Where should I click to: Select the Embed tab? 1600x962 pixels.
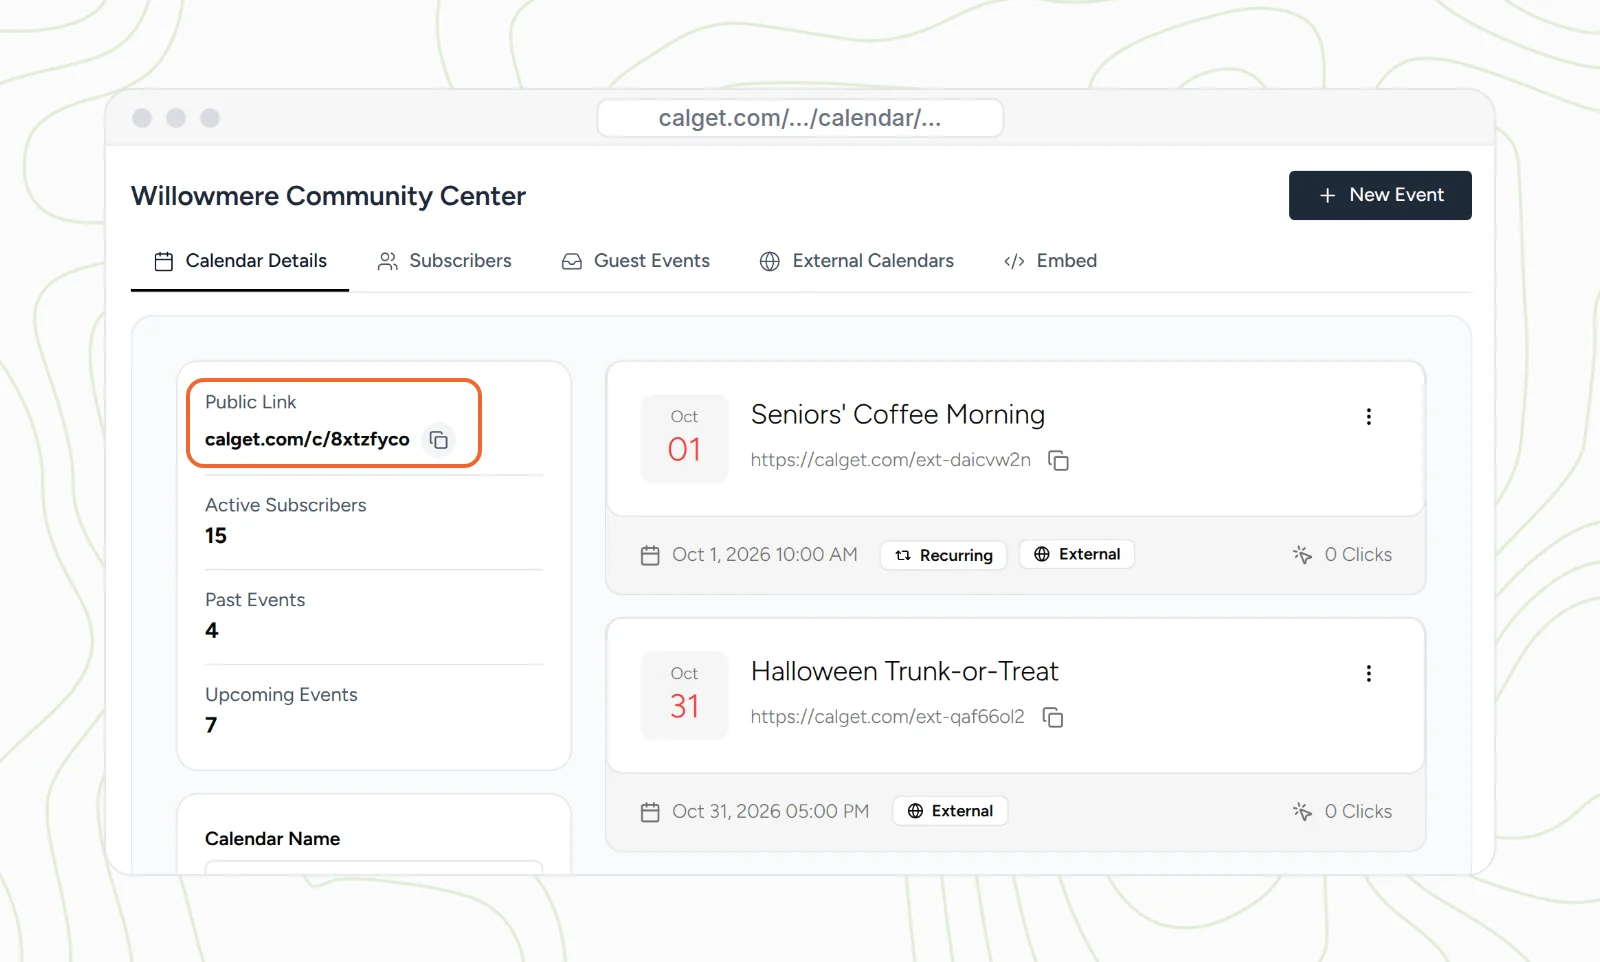1050,261
